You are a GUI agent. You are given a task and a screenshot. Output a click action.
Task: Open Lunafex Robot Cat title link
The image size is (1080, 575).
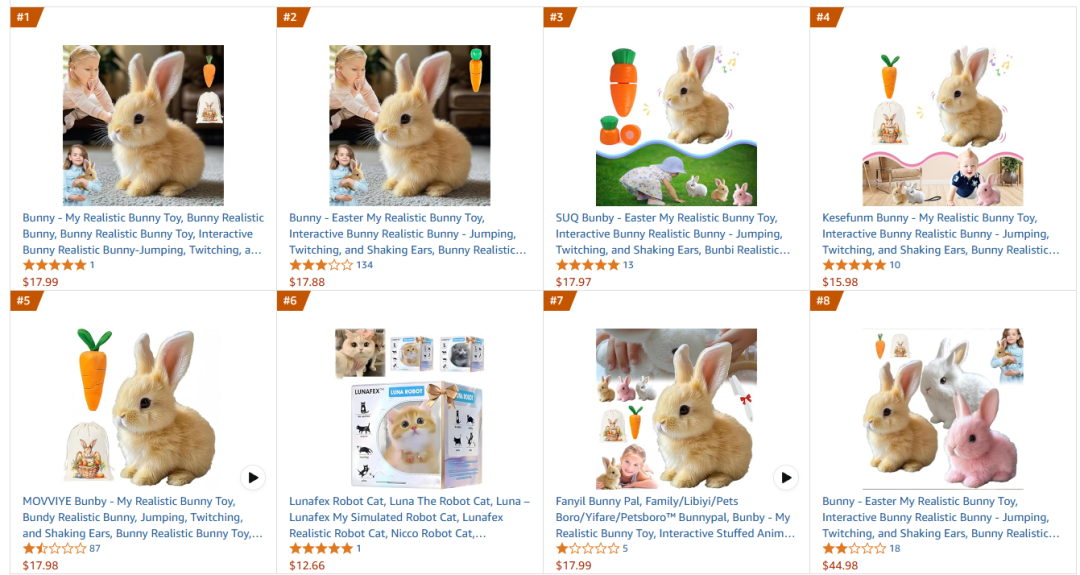tap(409, 517)
